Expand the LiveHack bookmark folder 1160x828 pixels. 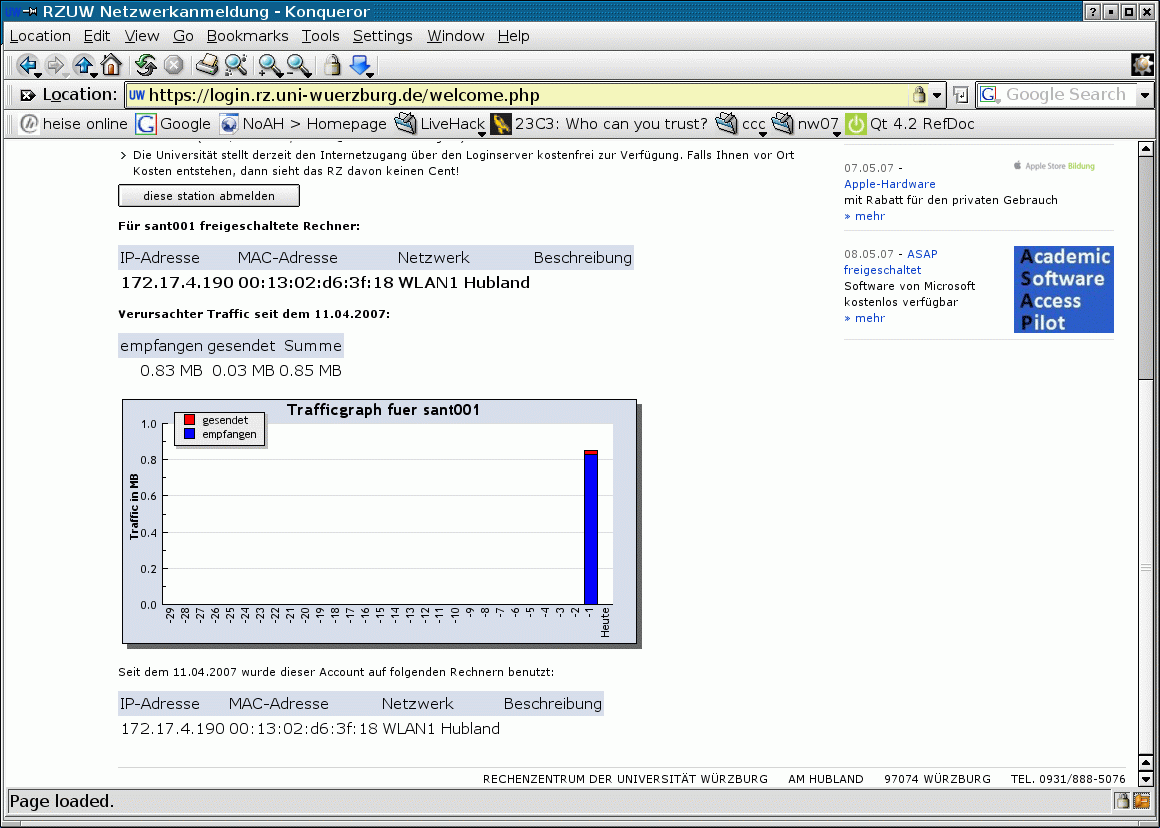445,124
